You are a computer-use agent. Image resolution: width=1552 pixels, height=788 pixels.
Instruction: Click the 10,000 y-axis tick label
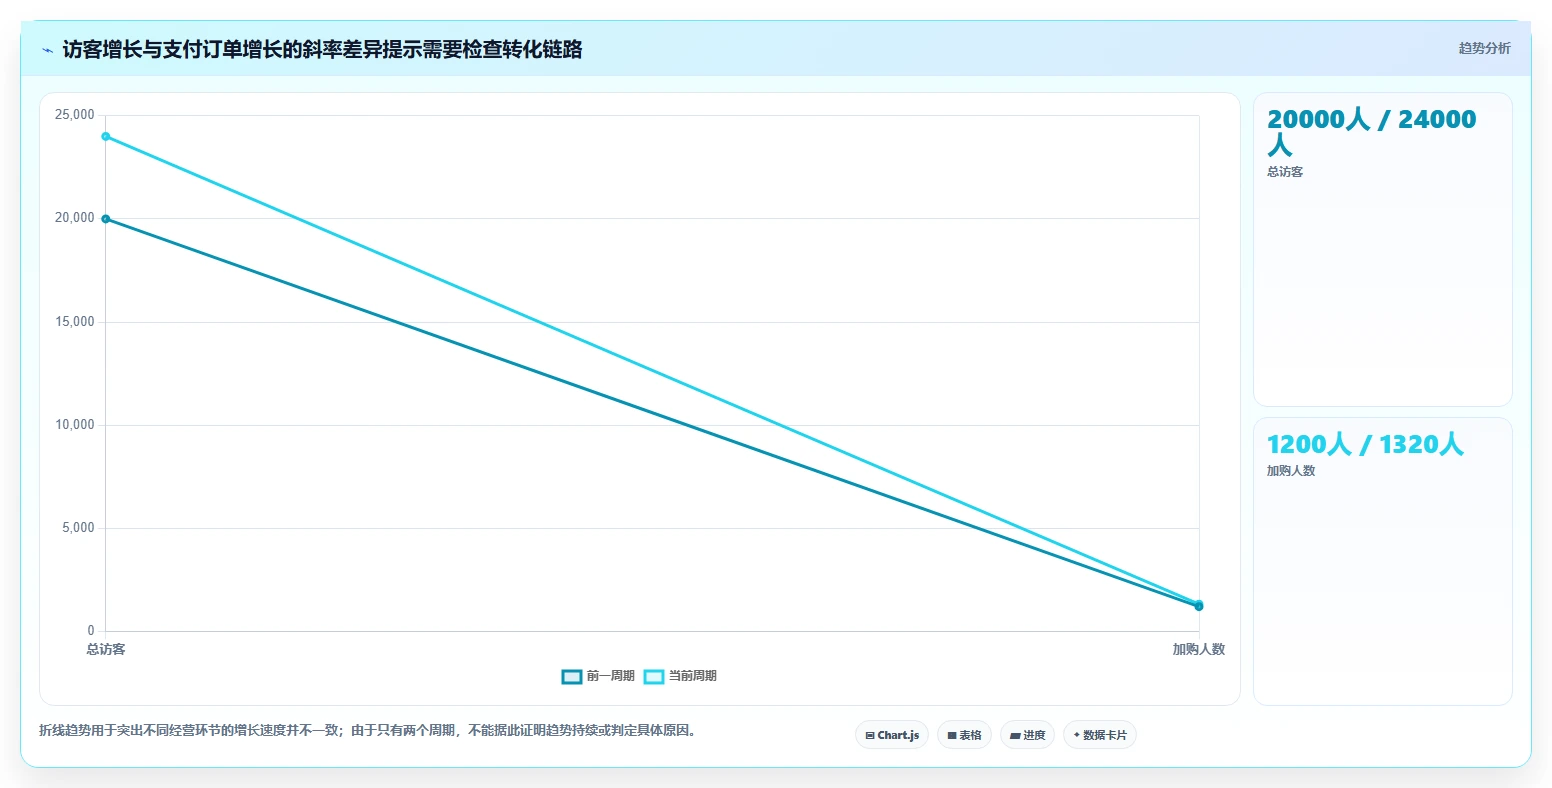point(75,425)
